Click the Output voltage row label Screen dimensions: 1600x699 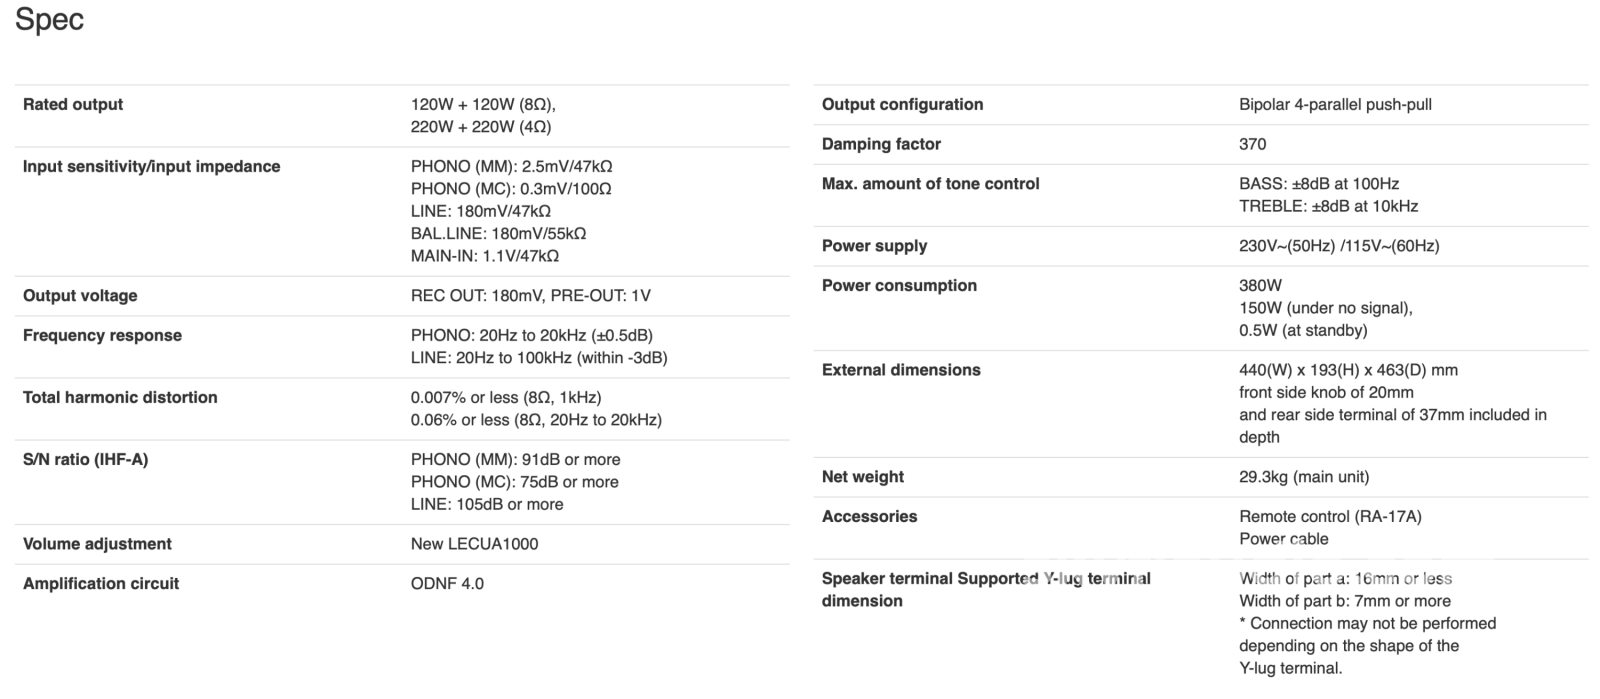click(80, 295)
